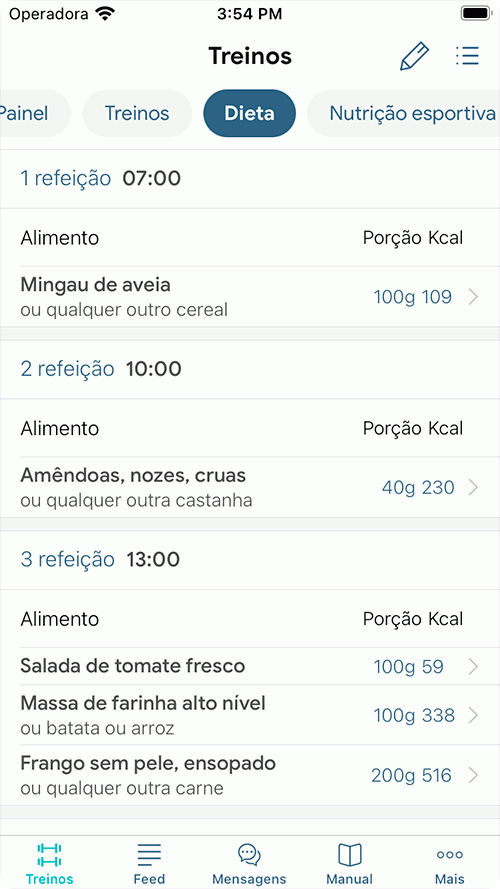The width and height of the screenshot is (500, 889).
Task: Expand Frango sem pele, ensopado chevron
Action: click(474, 775)
